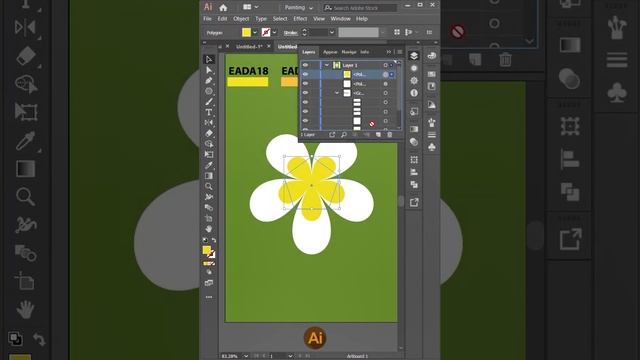The width and height of the screenshot is (640, 360).
Task: Hide the selected yellow polygon sublayer
Action: (x=305, y=74)
